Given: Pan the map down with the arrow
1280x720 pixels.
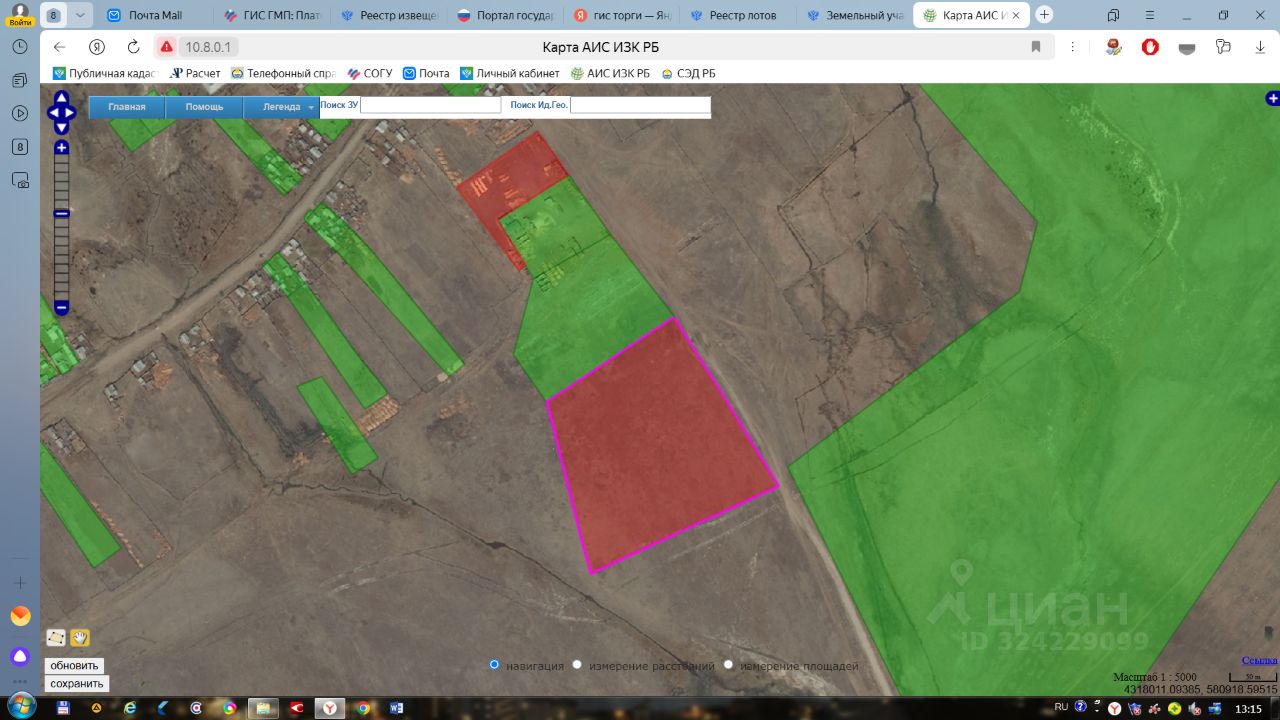Looking at the screenshot, I should coord(61,127).
